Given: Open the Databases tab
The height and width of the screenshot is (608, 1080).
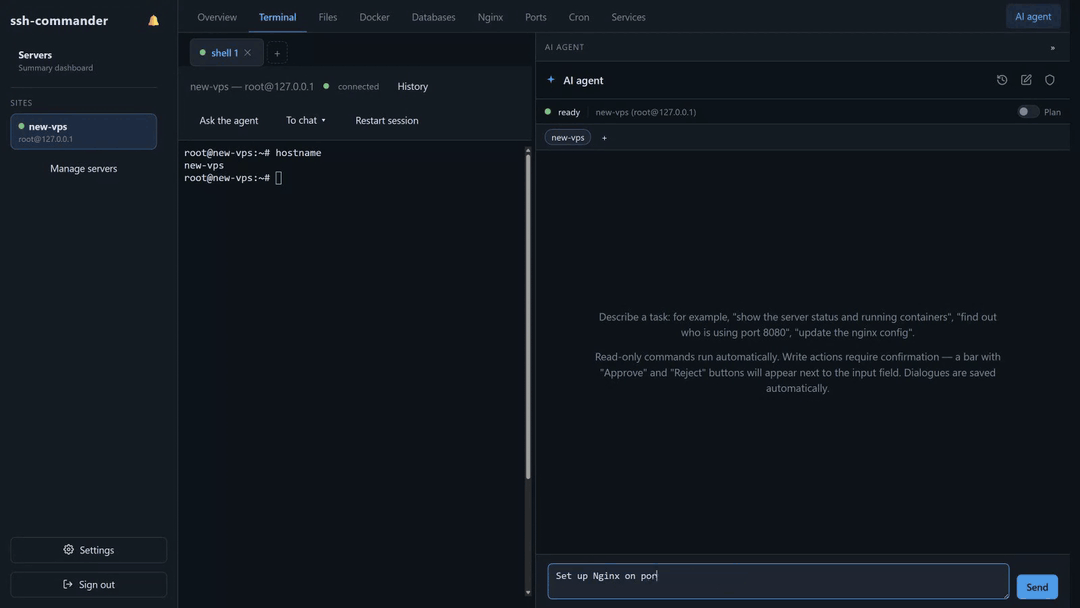Looking at the screenshot, I should 433,17.
